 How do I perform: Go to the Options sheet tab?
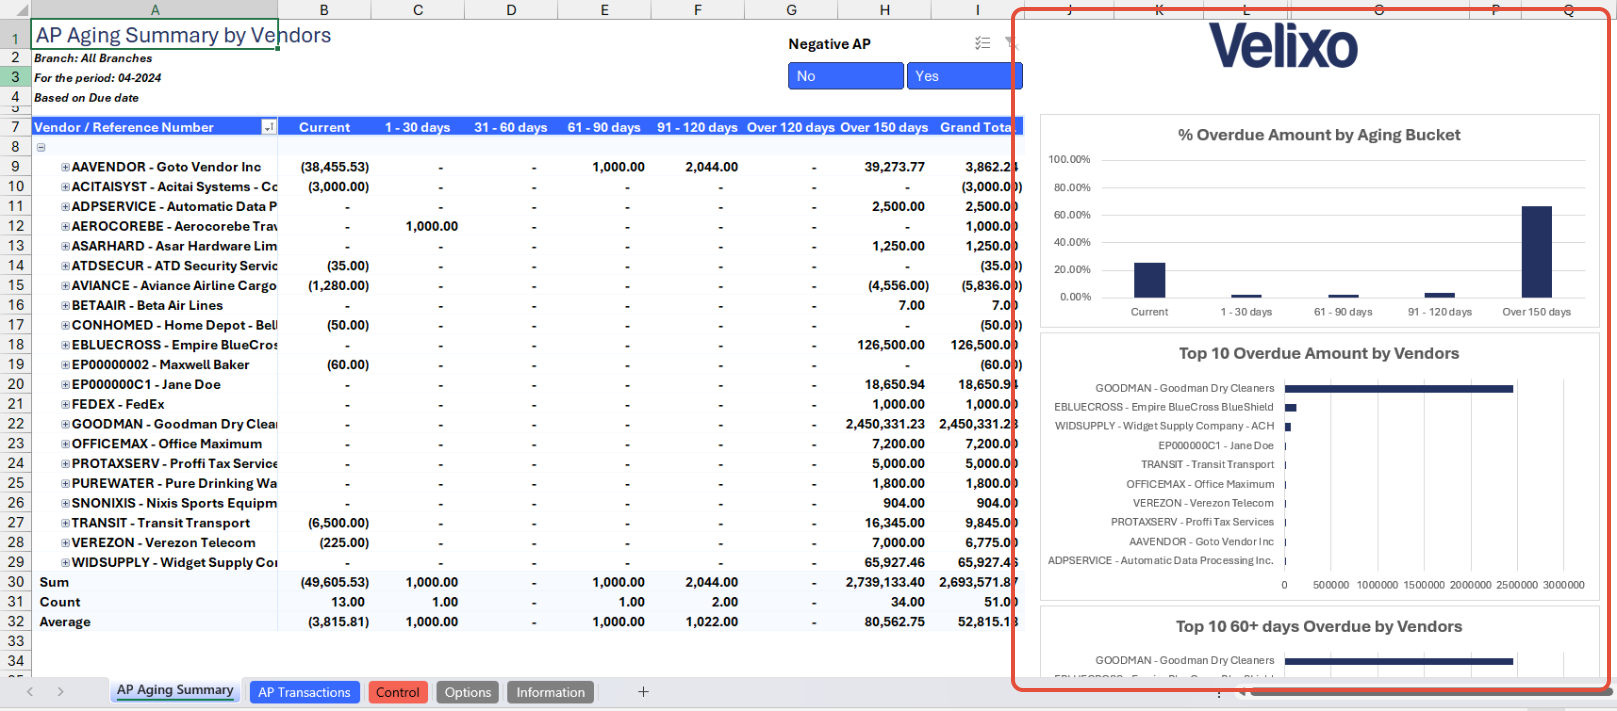click(x=467, y=692)
